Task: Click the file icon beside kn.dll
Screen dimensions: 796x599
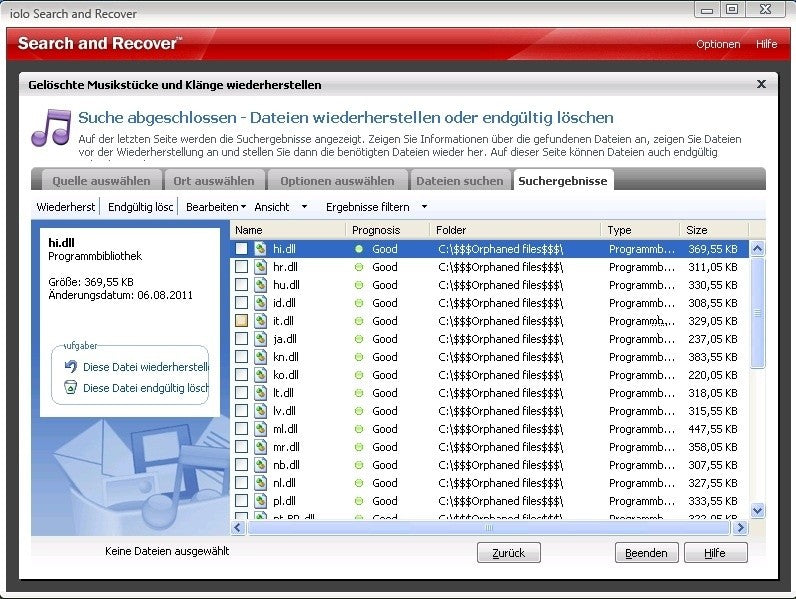Action: pyautogui.click(x=260, y=357)
